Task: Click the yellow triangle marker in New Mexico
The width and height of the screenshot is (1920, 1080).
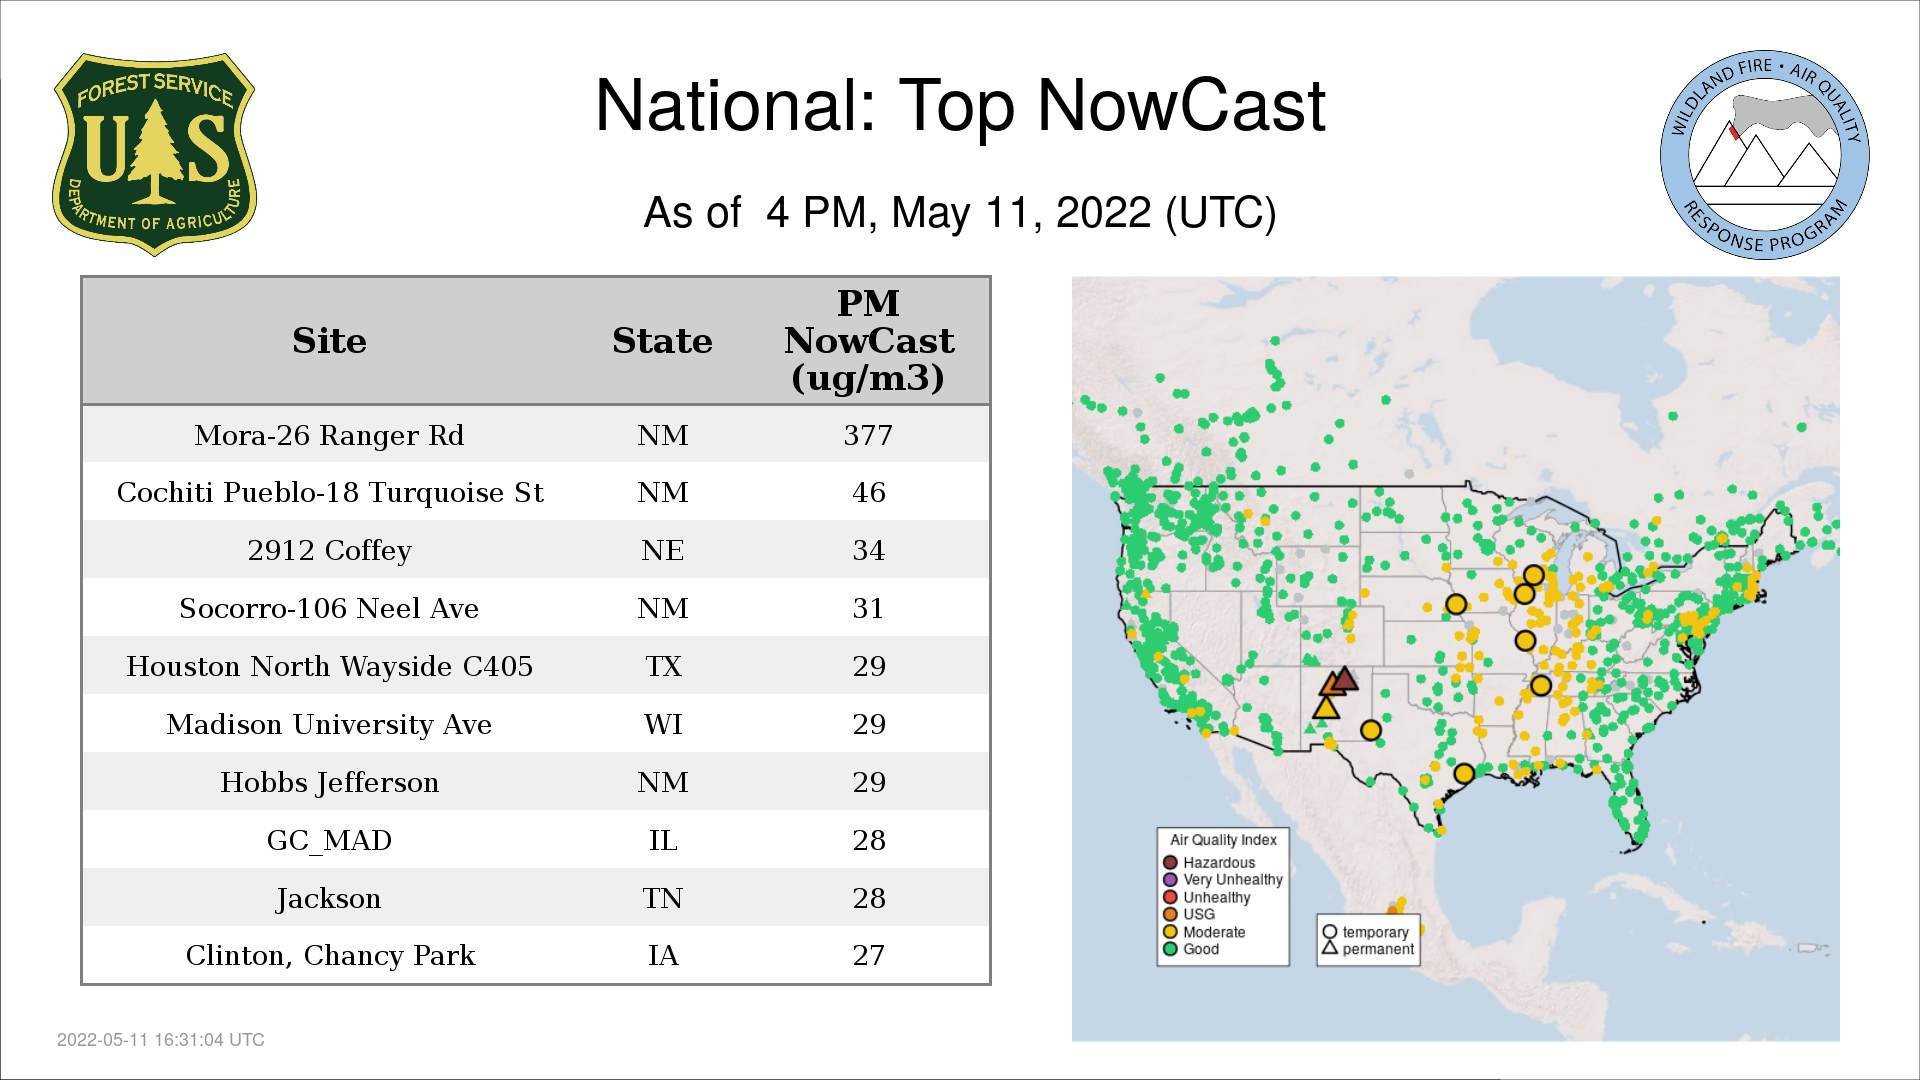Action: point(1326,709)
